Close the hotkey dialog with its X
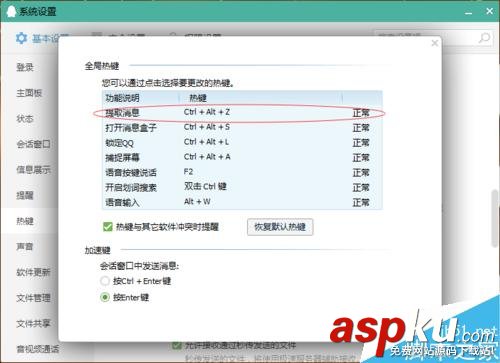The image size is (500, 363). [x=435, y=43]
